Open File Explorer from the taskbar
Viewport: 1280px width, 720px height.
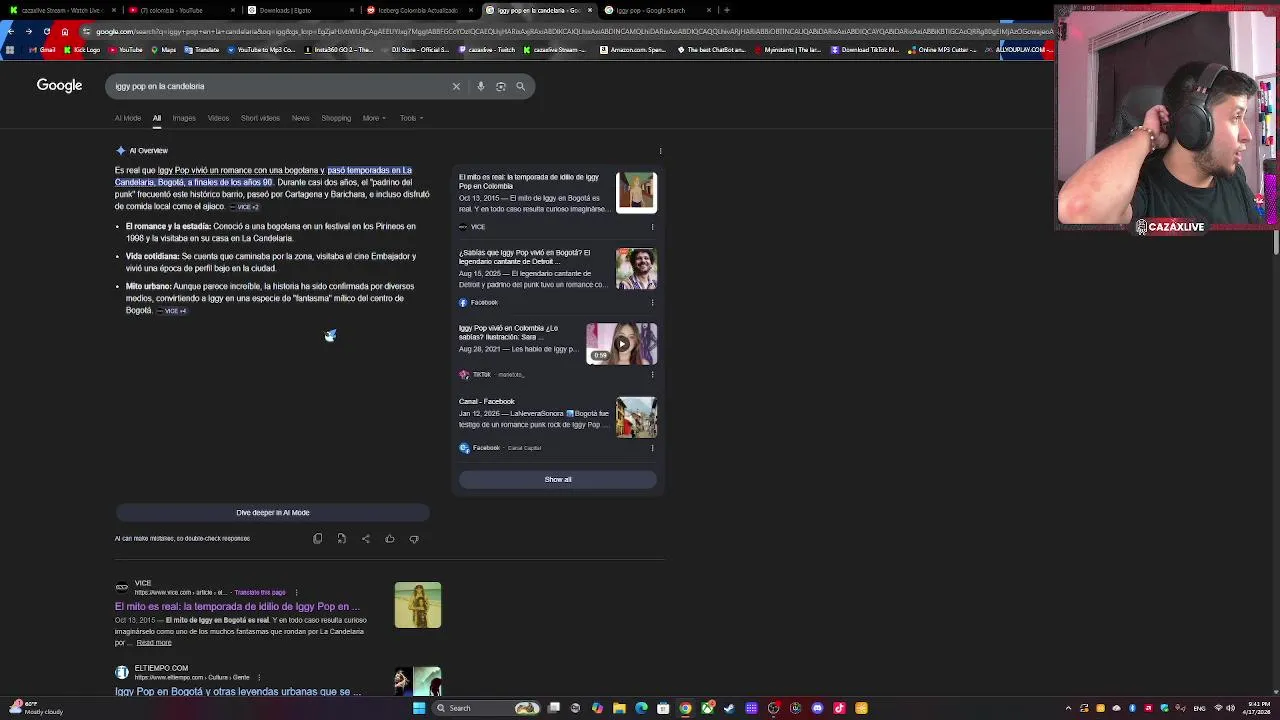pos(619,708)
